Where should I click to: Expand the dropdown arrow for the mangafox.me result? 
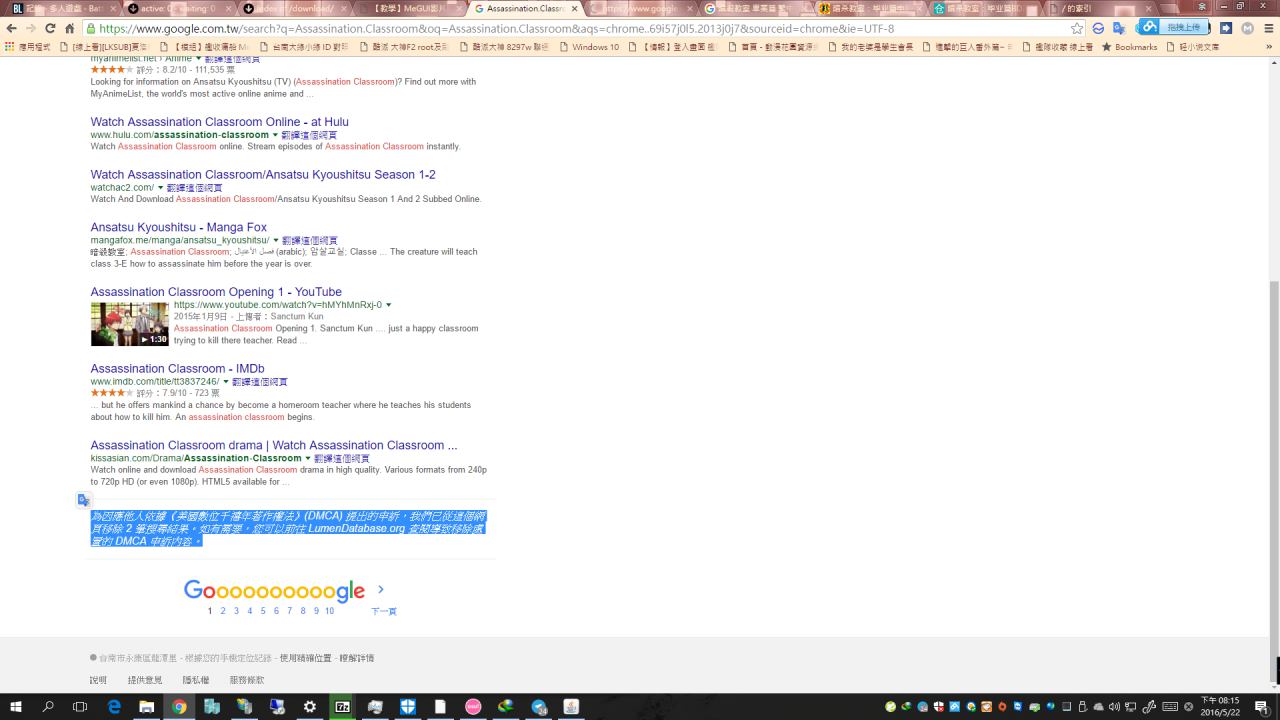pyautogui.click(x=276, y=240)
